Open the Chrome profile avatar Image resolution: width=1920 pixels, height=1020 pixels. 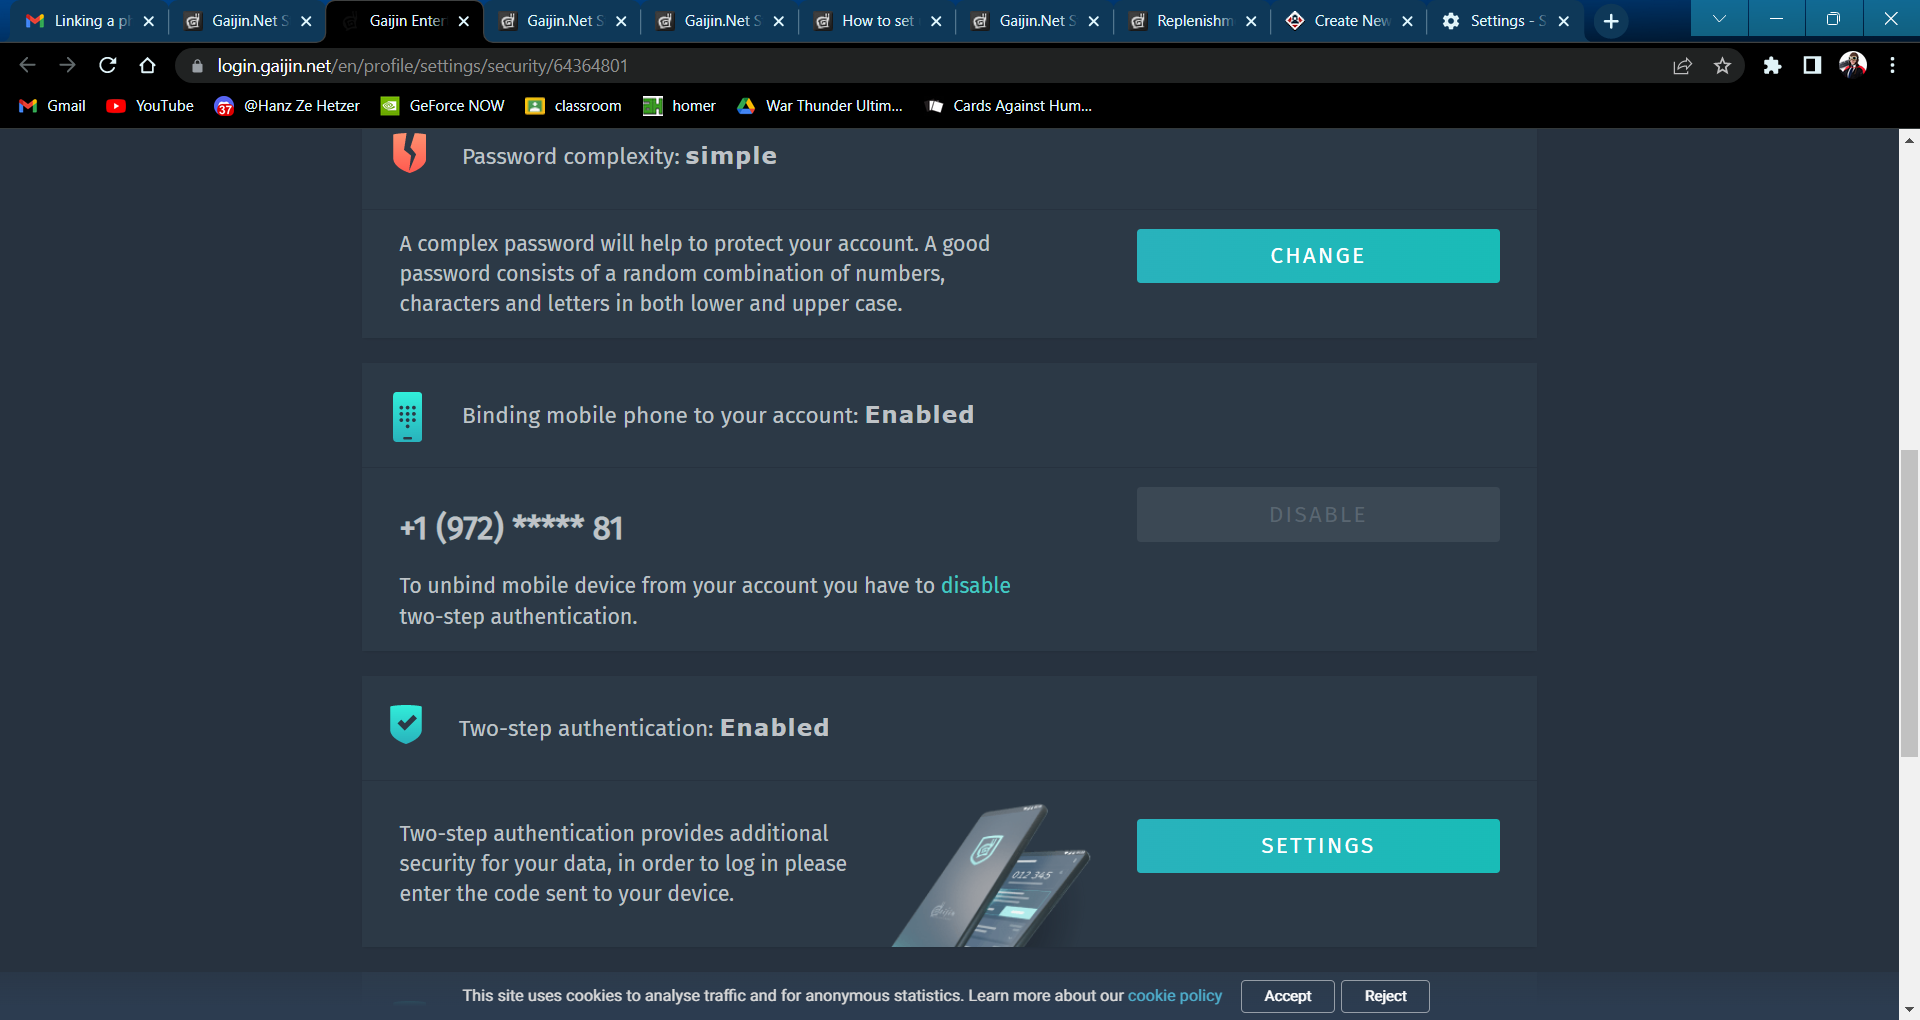1853,65
